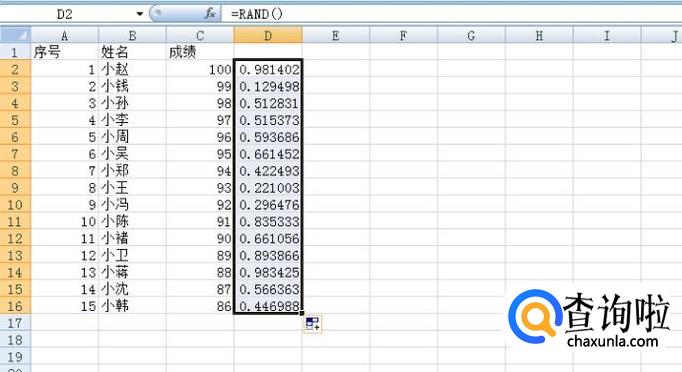
Task: Select cell containing 0.835333
Action: click(268, 221)
